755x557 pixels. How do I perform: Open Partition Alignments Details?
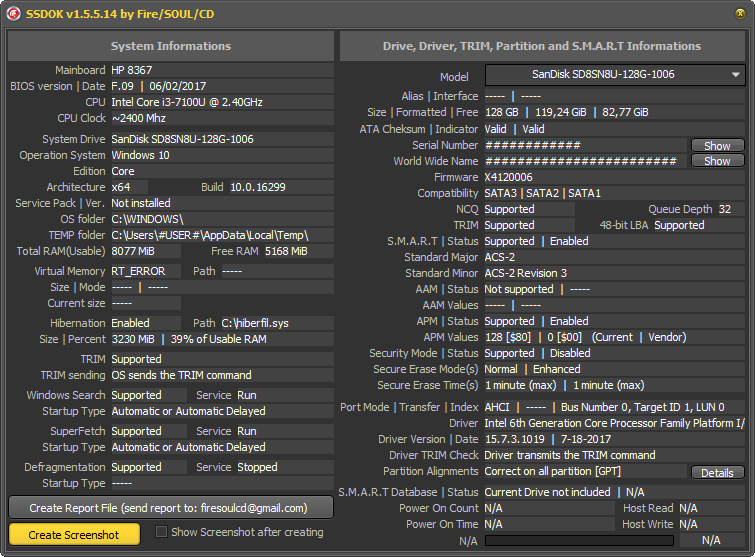717,473
